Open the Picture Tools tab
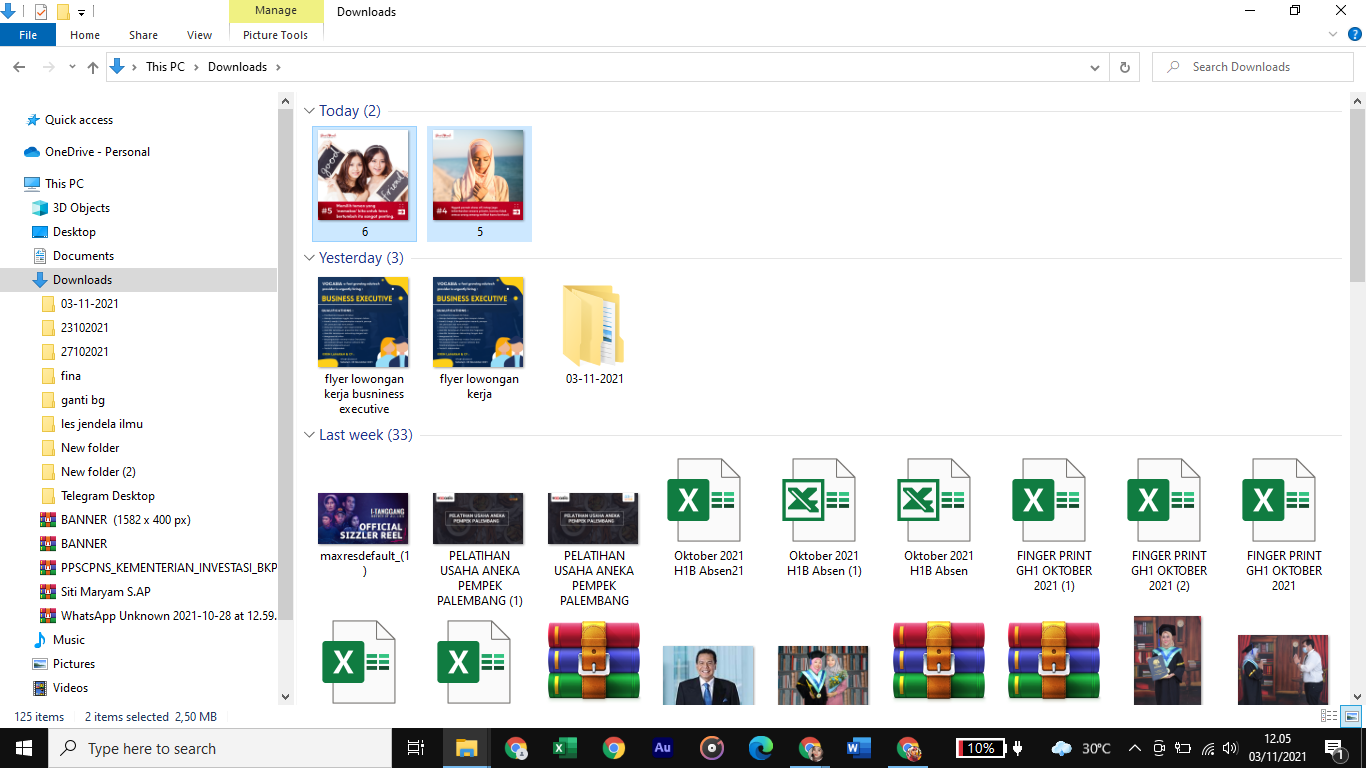 (275, 35)
